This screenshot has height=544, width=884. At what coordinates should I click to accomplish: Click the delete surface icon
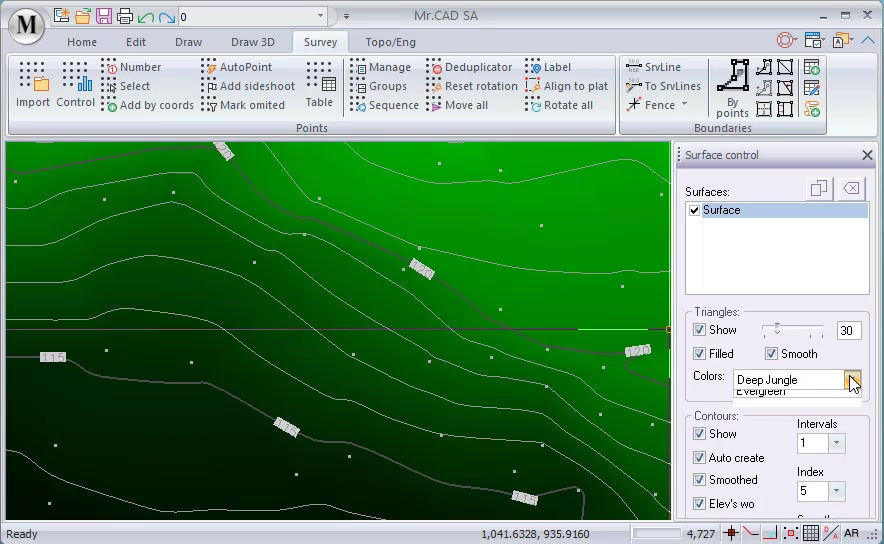(851, 188)
